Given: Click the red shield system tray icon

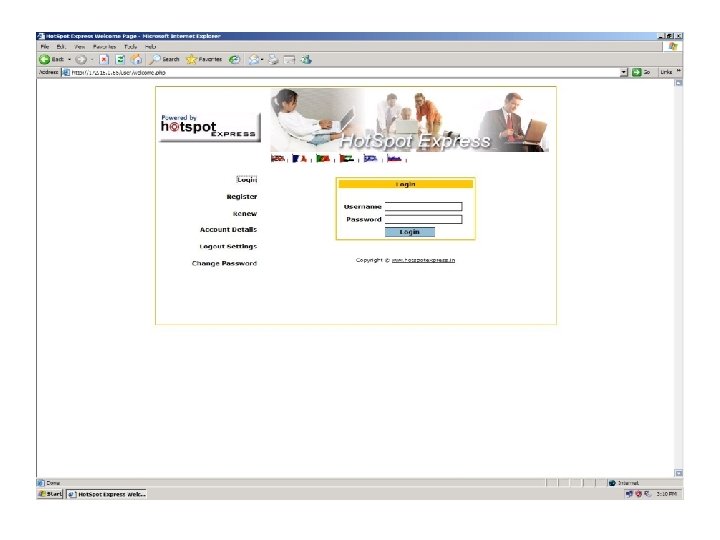Looking at the screenshot, I should click(x=638, y=494).
